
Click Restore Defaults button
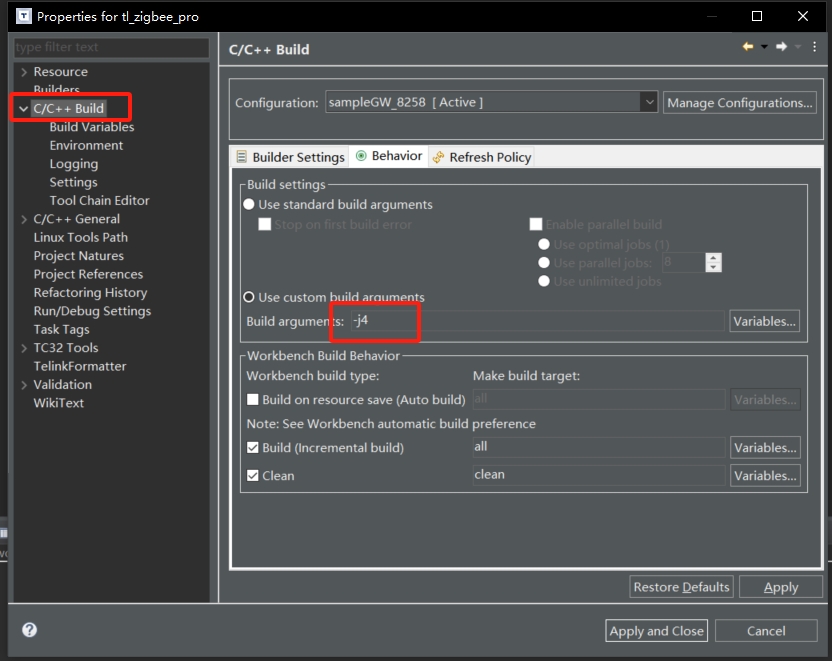[x=682, y=587]
